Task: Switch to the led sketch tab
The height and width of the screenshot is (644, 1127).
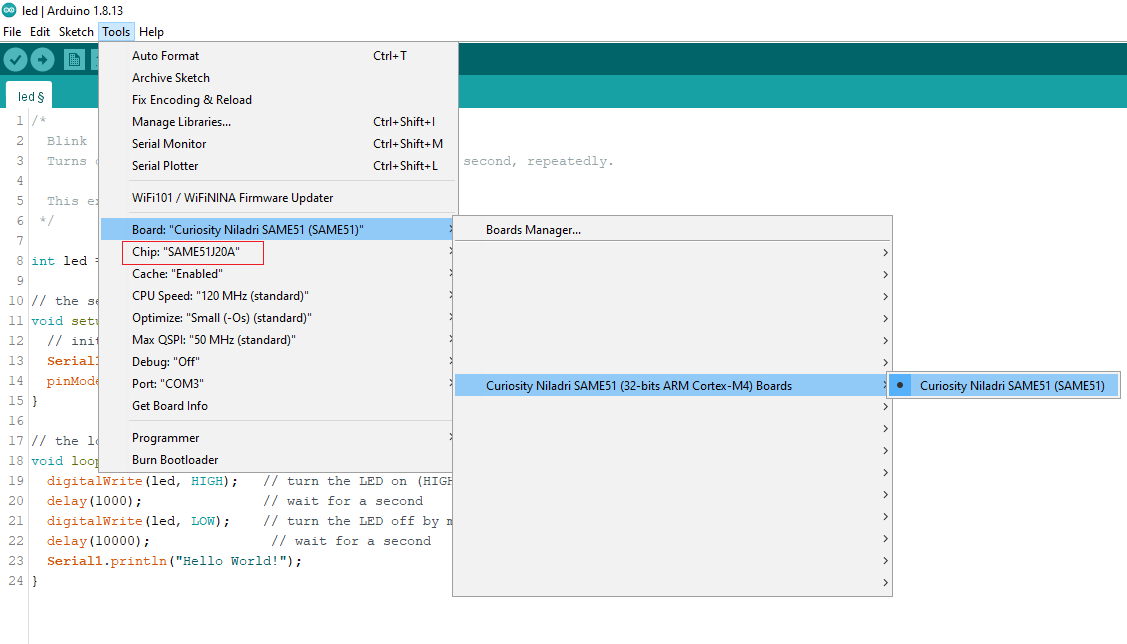Action: [30, 96]
